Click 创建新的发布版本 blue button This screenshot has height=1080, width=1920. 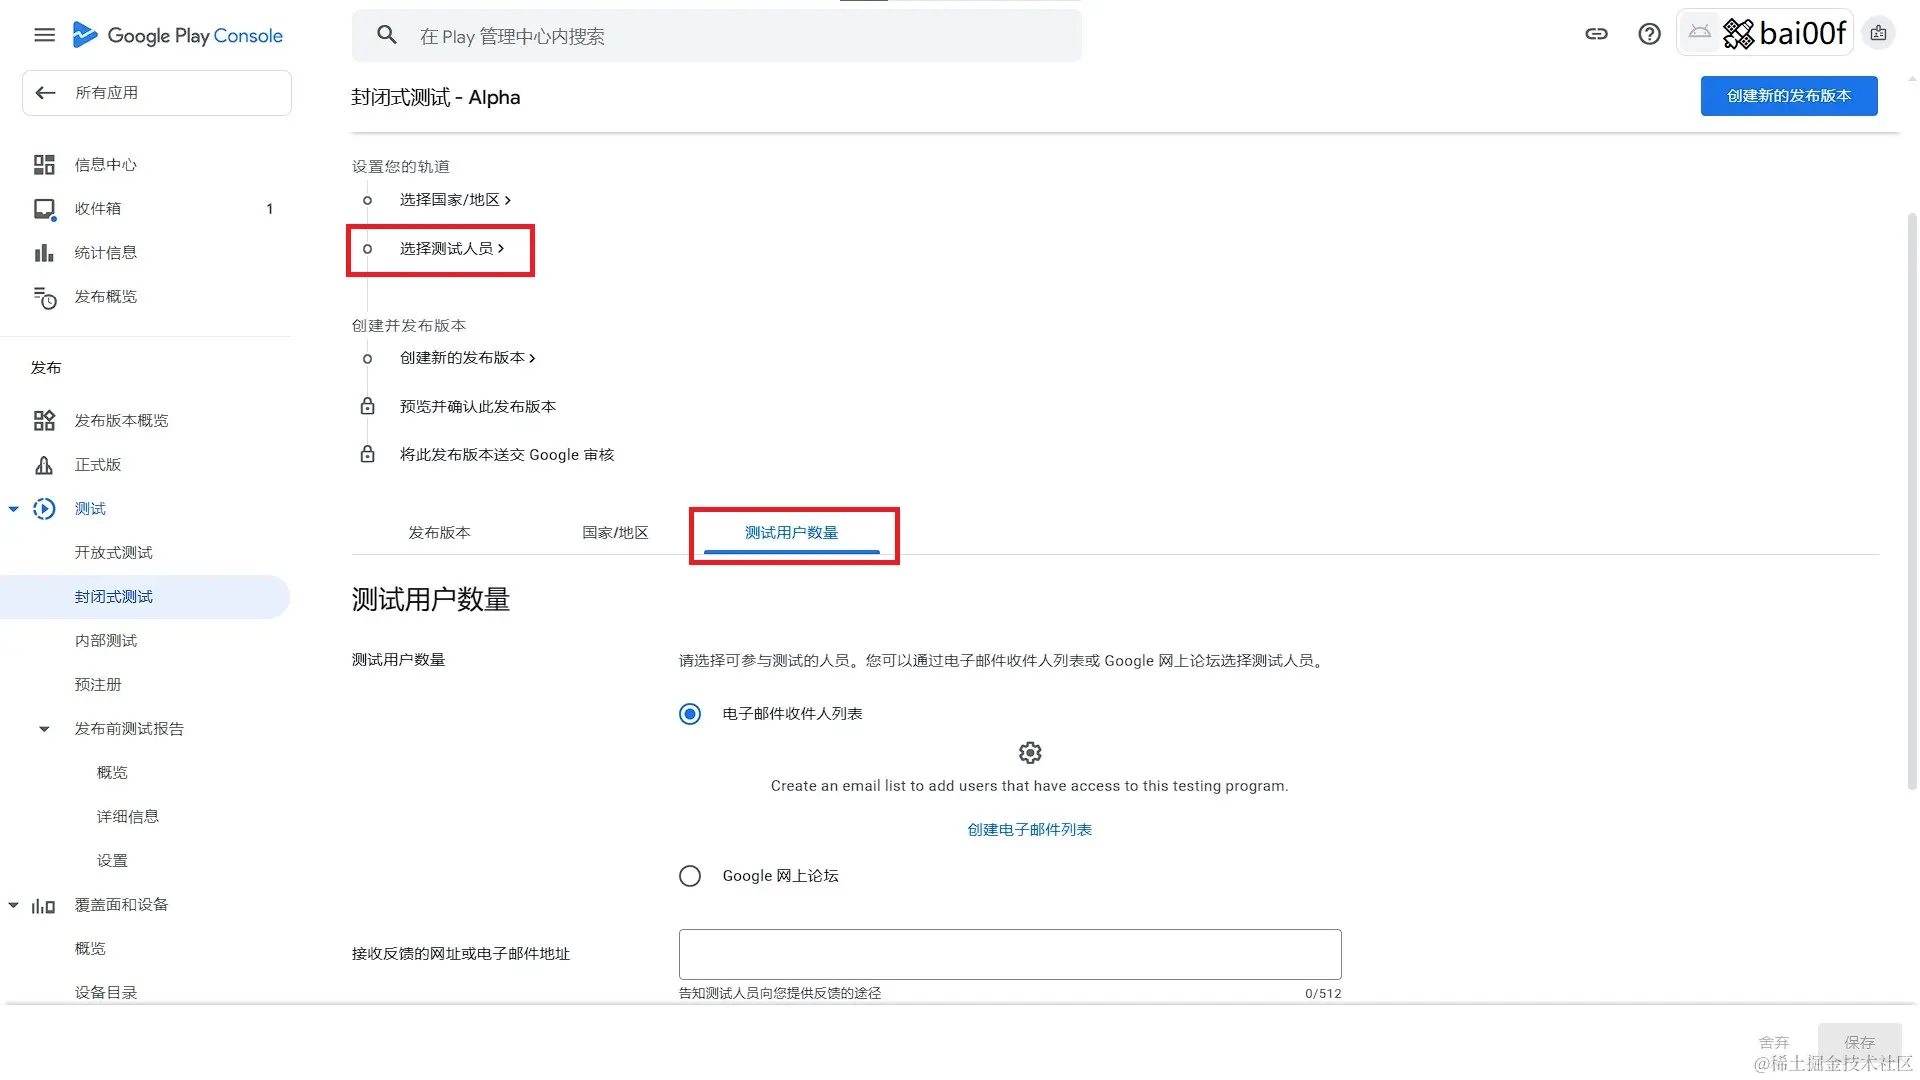coord(1788,96)
